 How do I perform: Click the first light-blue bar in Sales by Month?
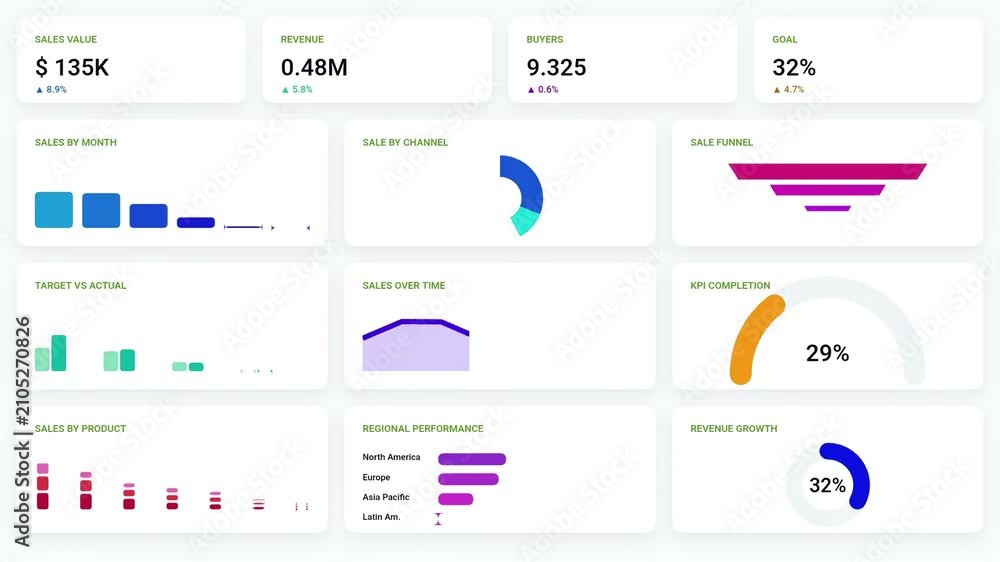click(x=54, y=210)
